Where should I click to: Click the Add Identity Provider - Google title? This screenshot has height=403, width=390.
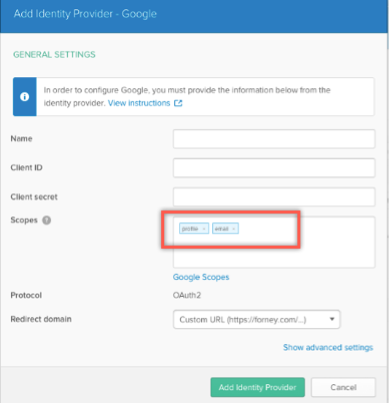click(x=85, y=14)
